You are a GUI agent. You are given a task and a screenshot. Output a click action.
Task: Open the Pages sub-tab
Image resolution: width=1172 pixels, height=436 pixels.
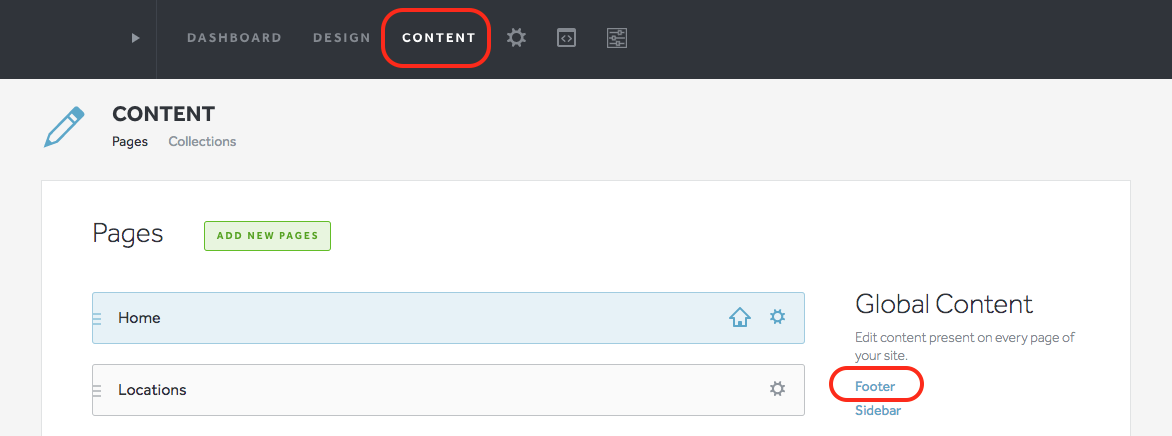coord(130,141)
